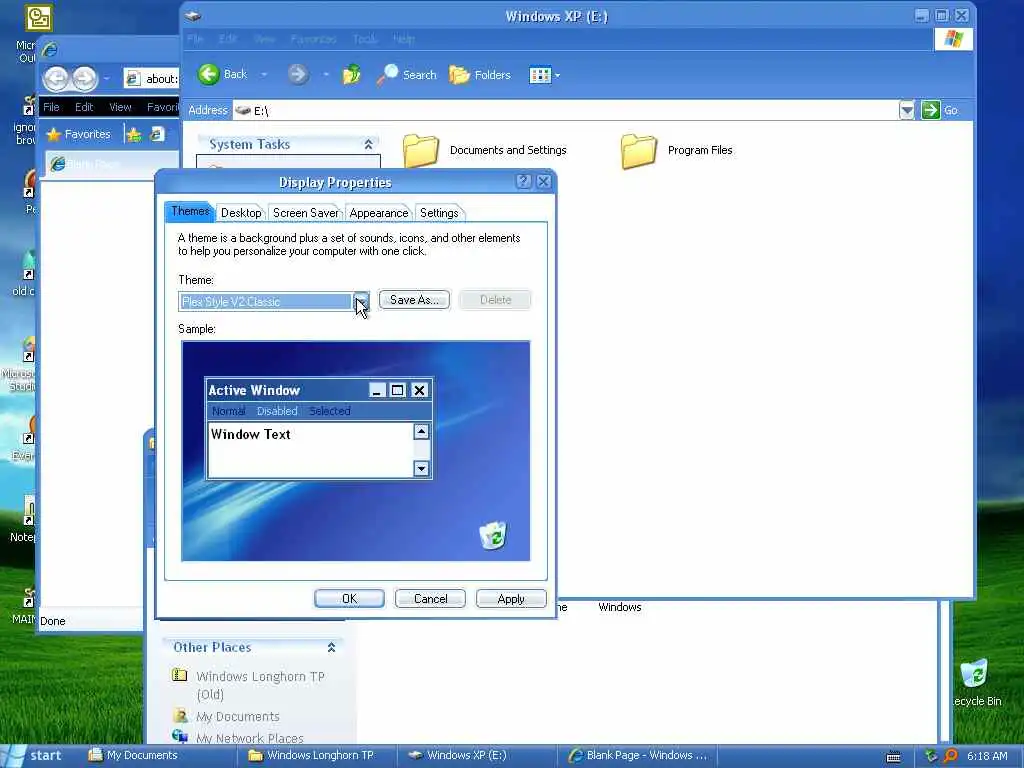Click the help question mark in Display Properties
1024x768 pixels.
(523, 182)
